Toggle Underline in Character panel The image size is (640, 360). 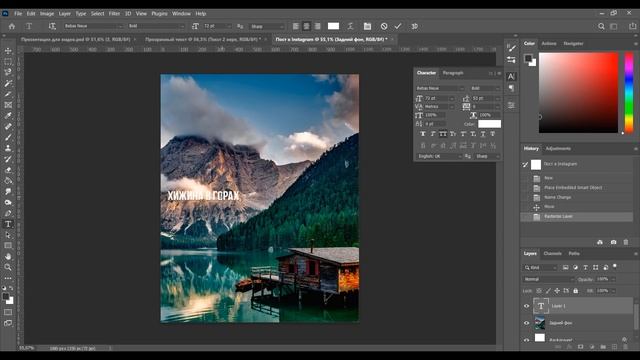pos(483,134)
